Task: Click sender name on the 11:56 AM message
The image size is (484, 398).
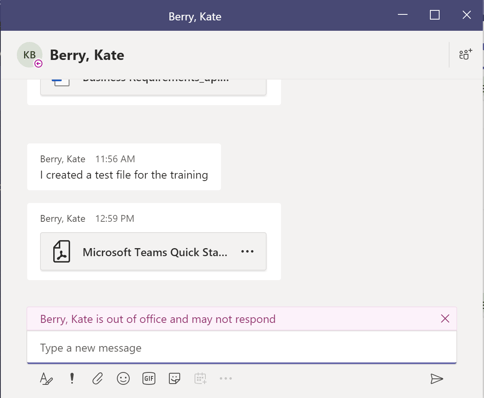Action: 63,159
